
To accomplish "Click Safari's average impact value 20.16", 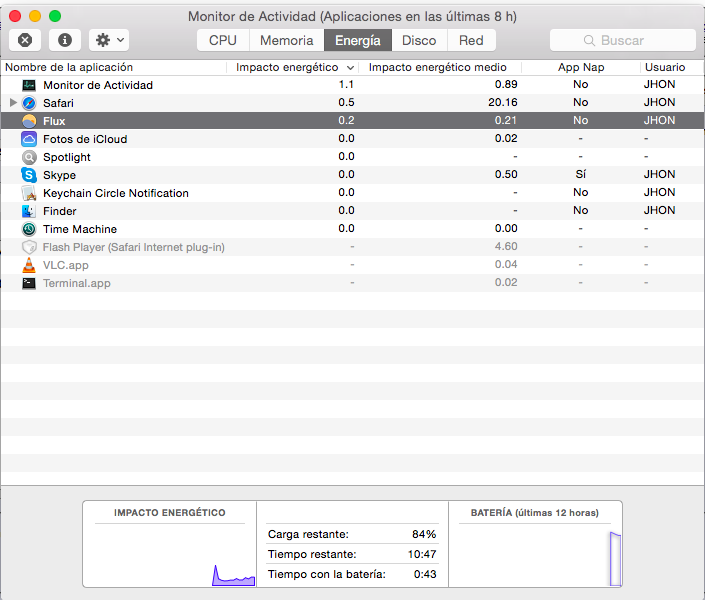I will coord(503,103).
